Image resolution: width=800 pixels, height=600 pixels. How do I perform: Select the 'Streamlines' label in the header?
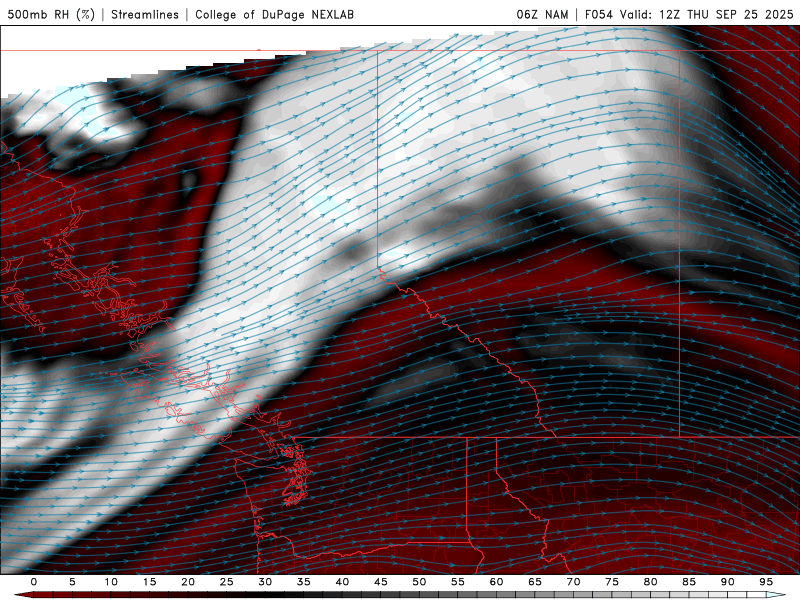point(145,14)
